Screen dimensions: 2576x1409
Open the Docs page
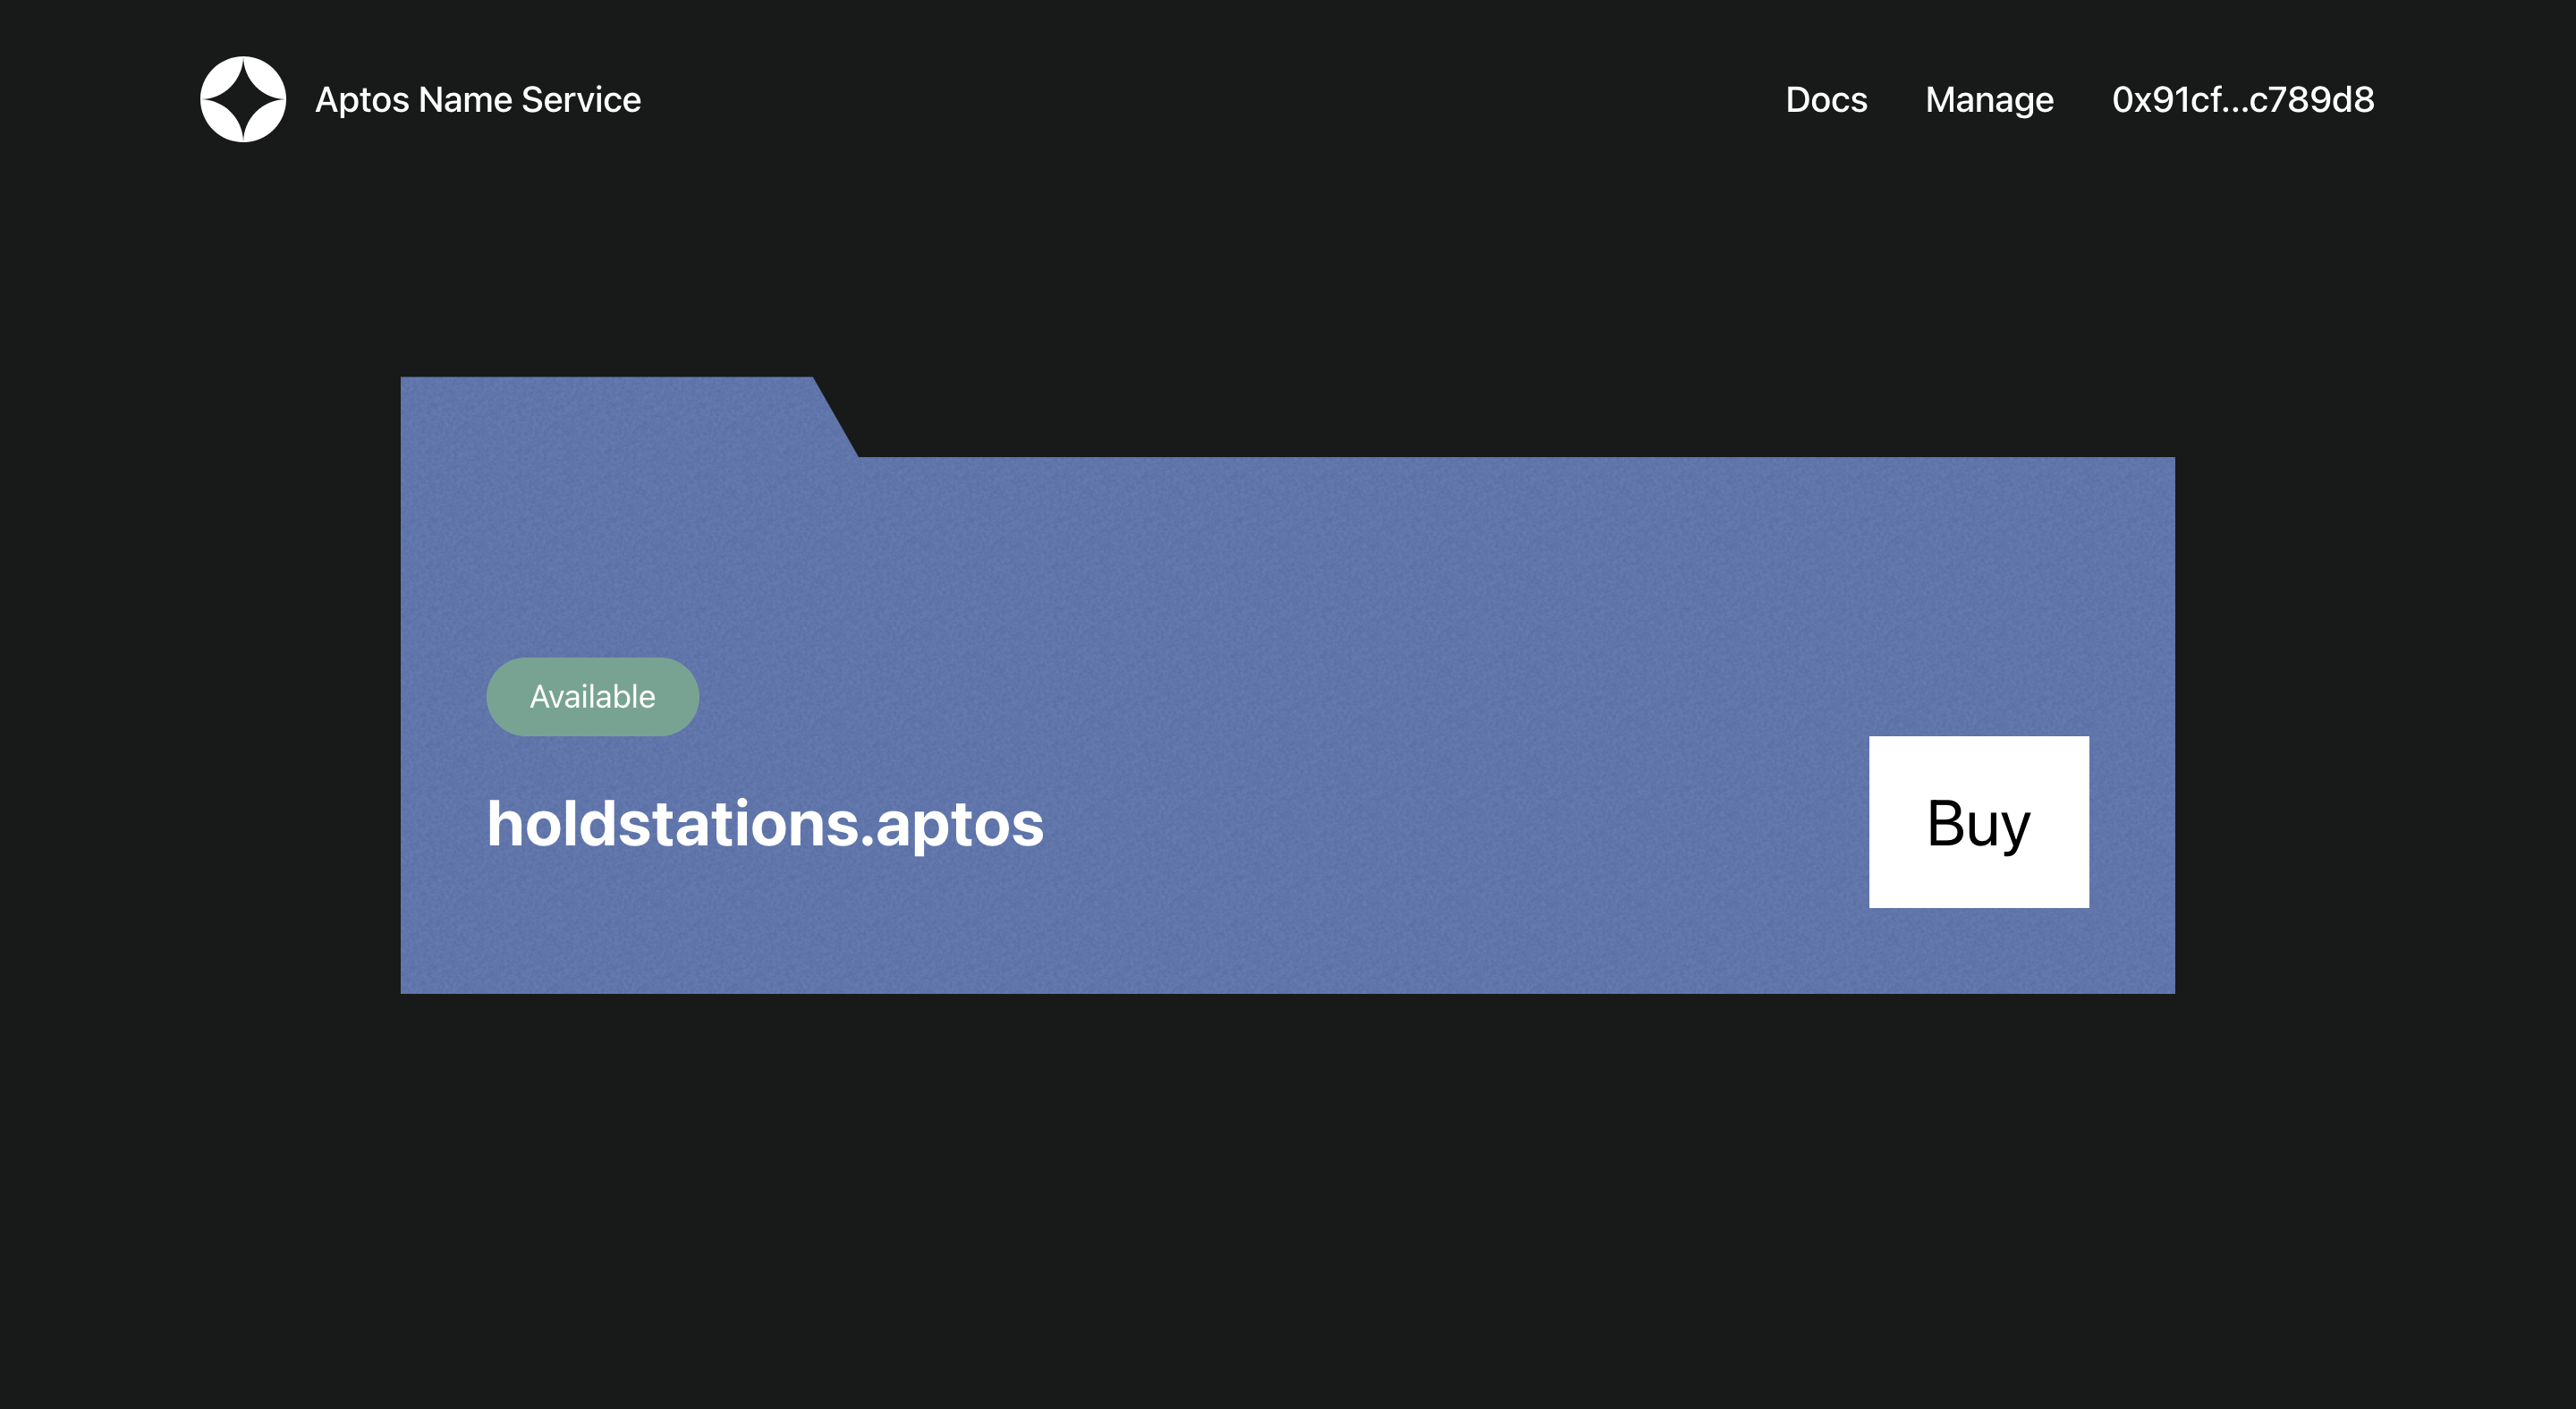[1826, 100]
